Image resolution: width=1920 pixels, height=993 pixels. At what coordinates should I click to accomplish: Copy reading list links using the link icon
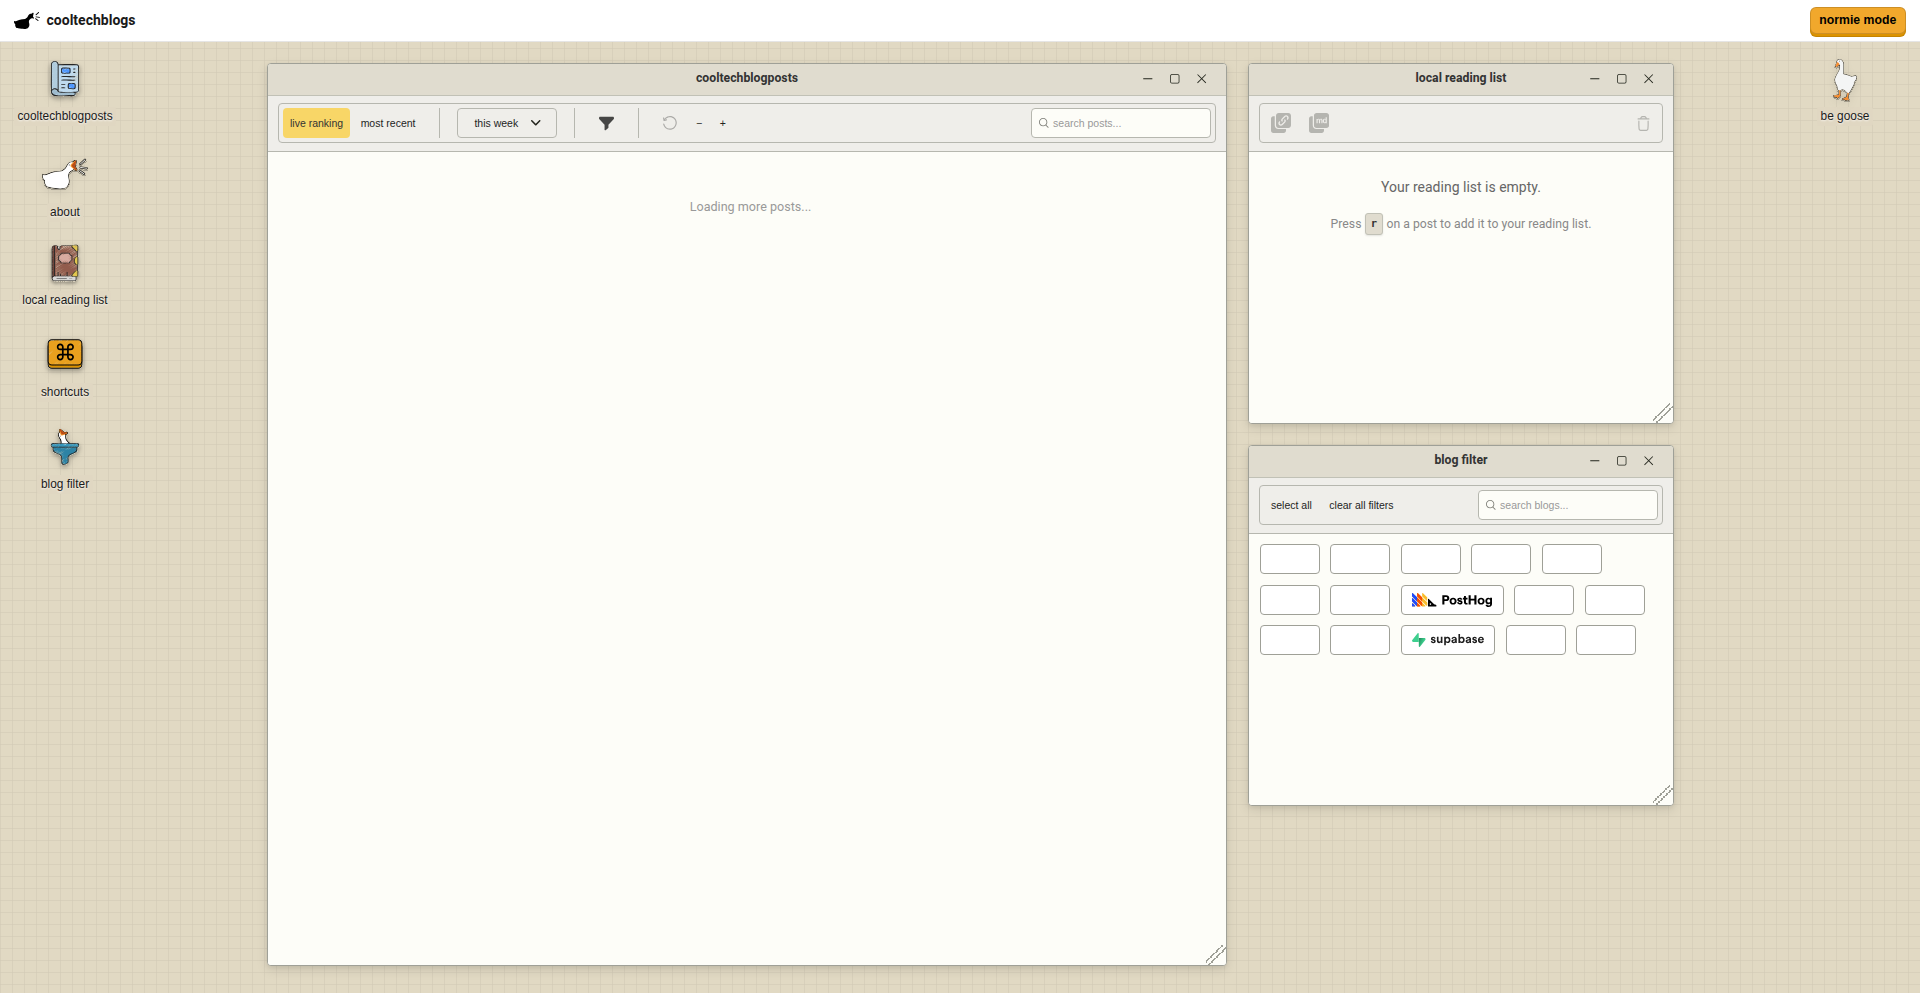click(1281, 122)
